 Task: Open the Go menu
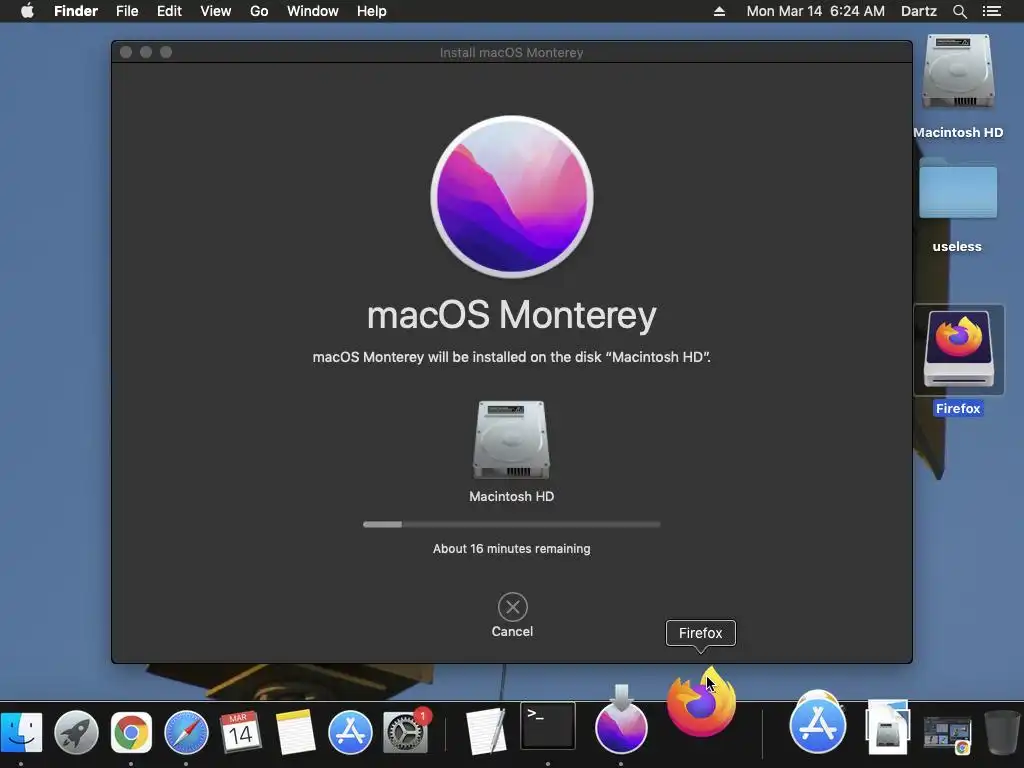(x=259, y=11)
